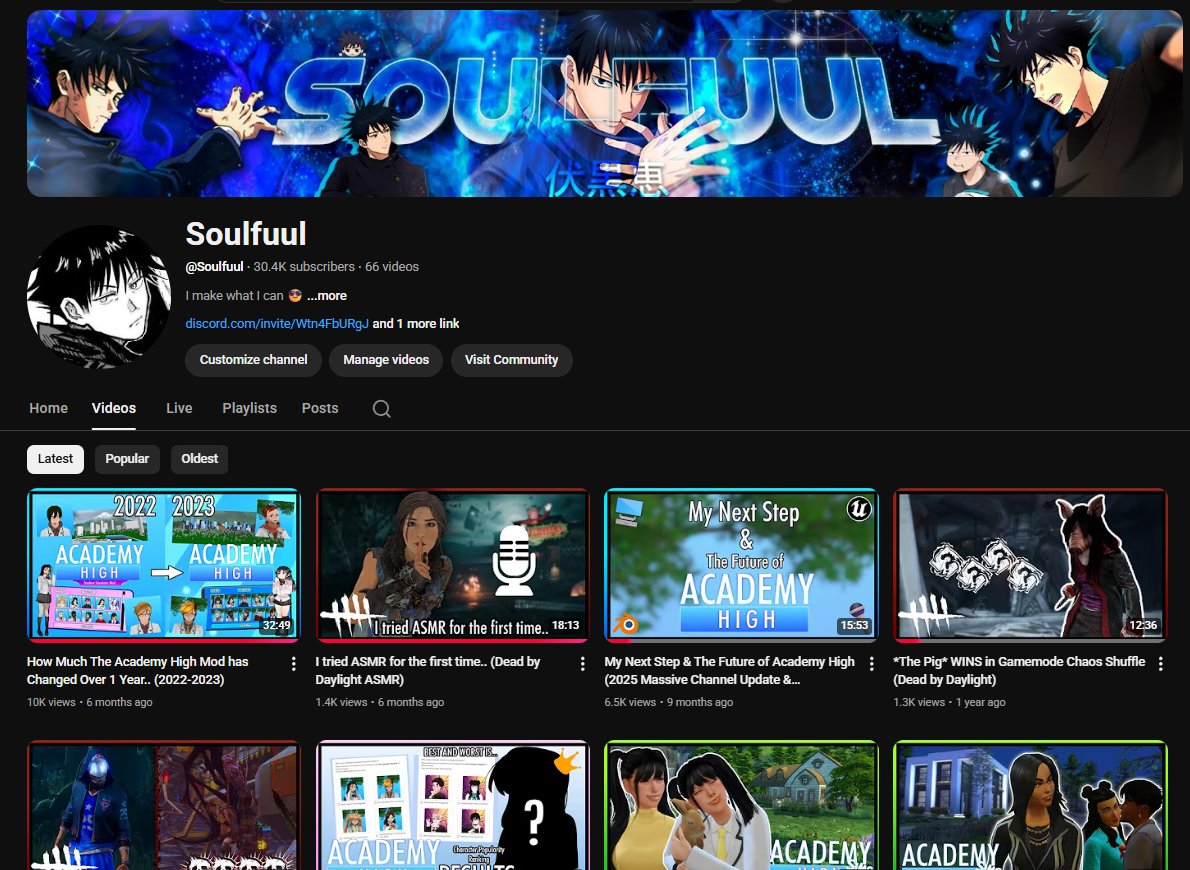
Task: Open the hooded masked killer thumbnail
Action: 164,805
